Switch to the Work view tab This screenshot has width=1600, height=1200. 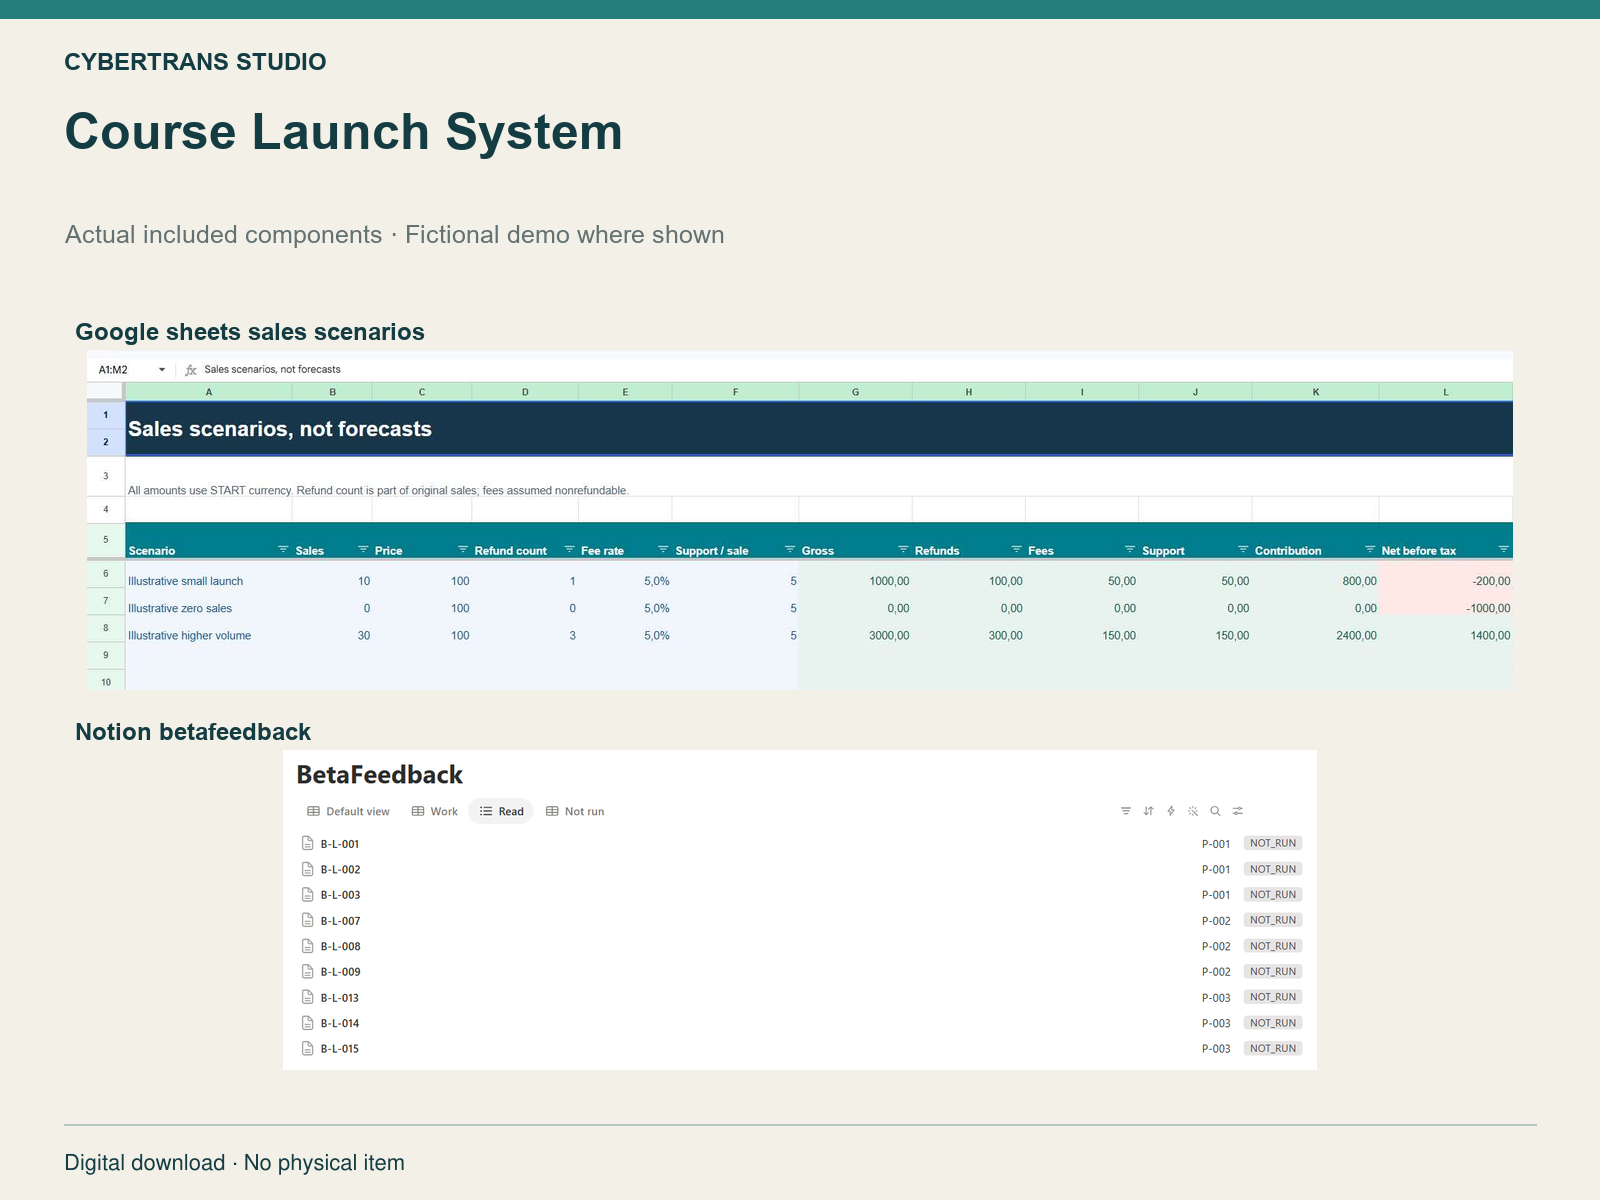click(x=435, y=811)
